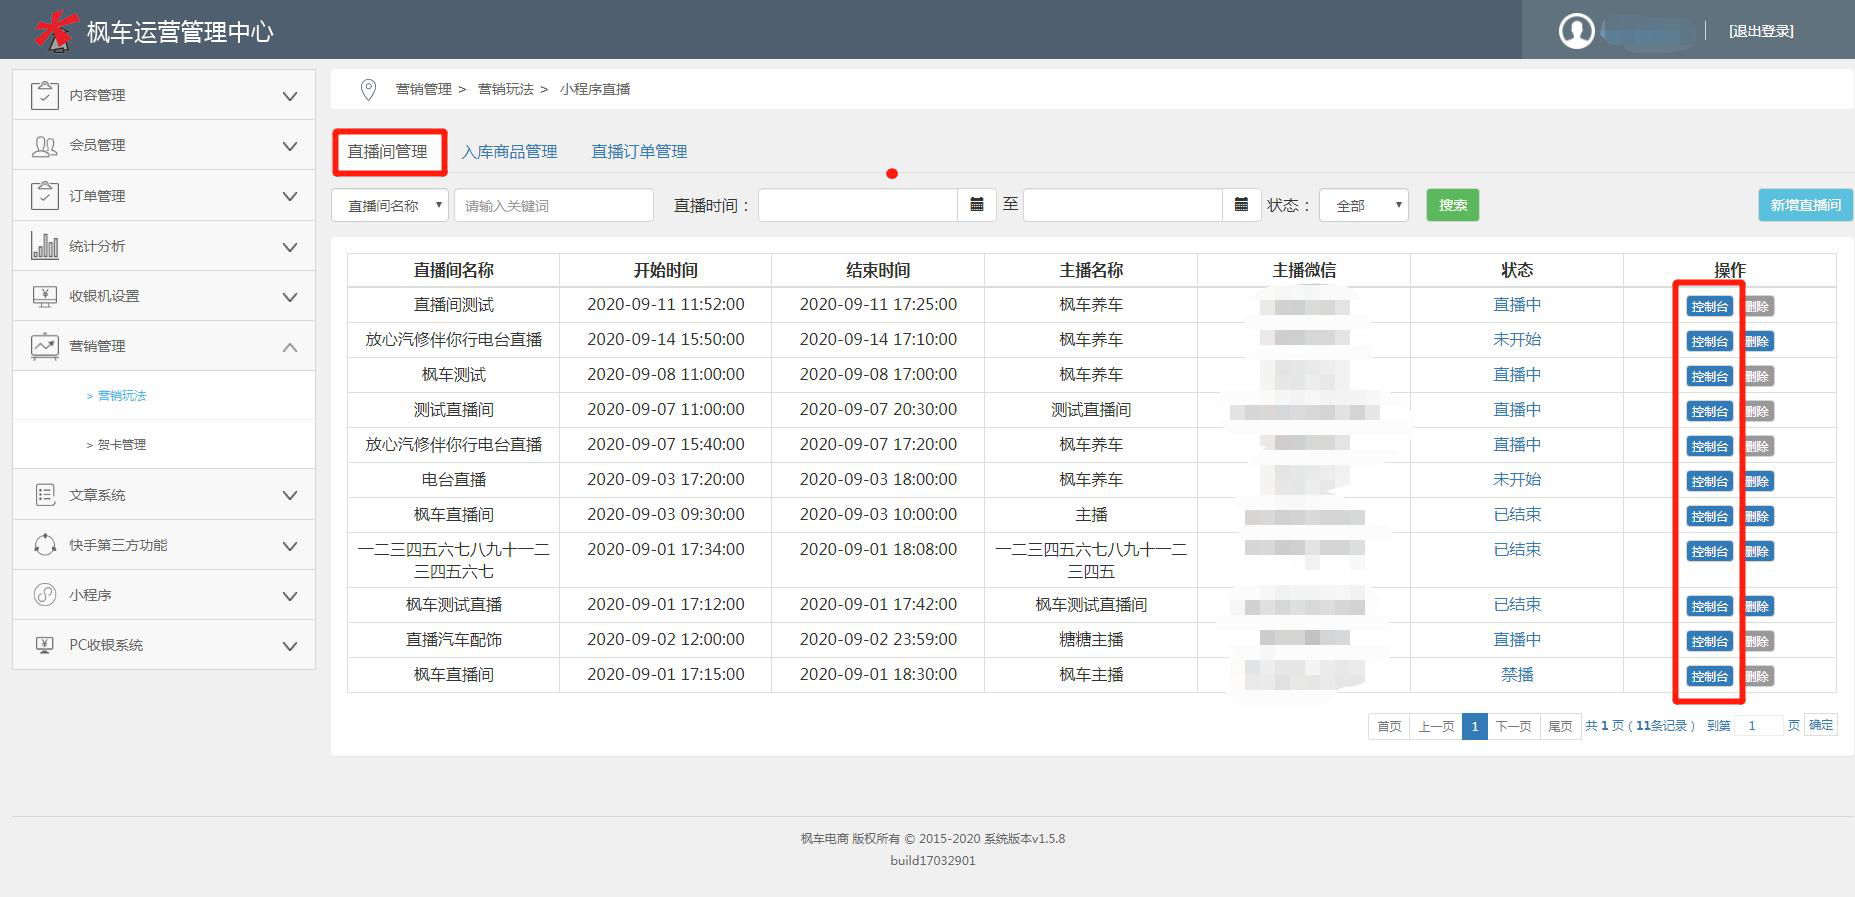The image size is (1855, 897).
Task: Click the pagination 确定 button
Action: [1821, 725]
